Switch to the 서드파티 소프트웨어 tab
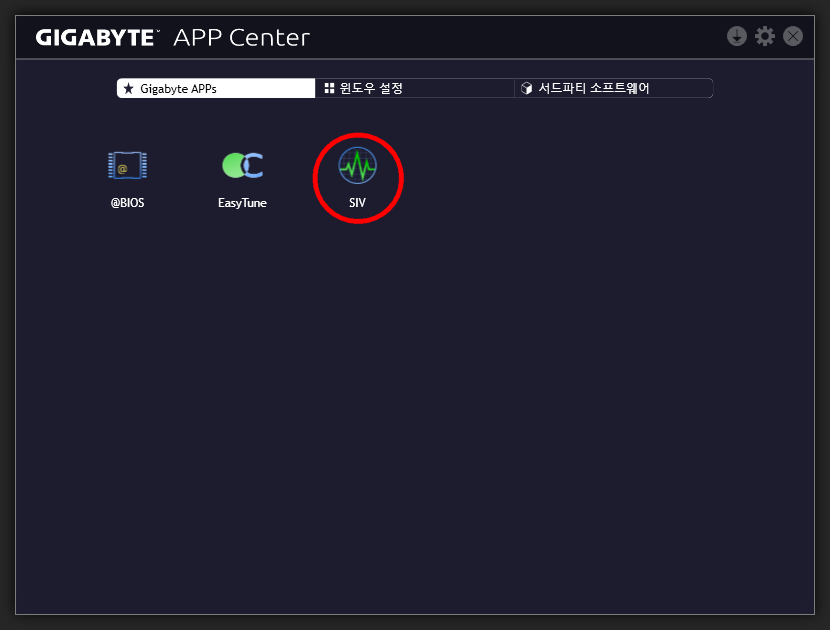 614,88
